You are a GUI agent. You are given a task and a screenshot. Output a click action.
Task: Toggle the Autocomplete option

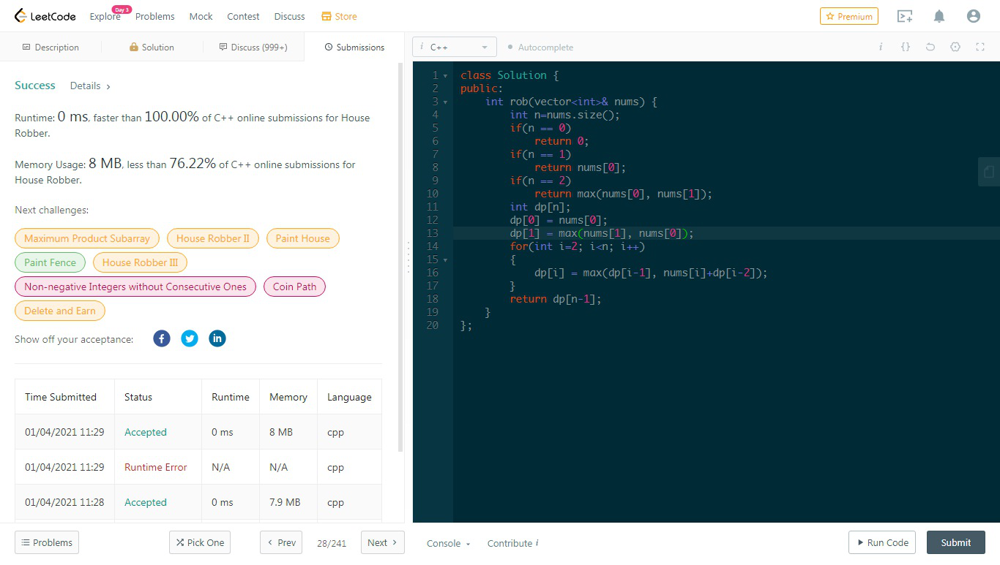point(540,47)
